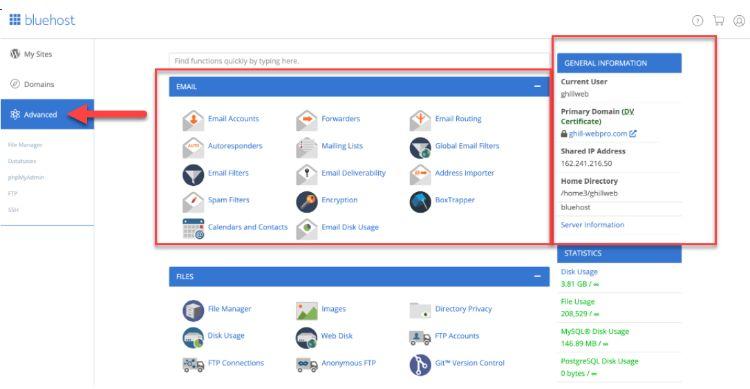The image size is (750, 389).
Task: Open the Email Filters funnel icon
Action: pos(193,175)
